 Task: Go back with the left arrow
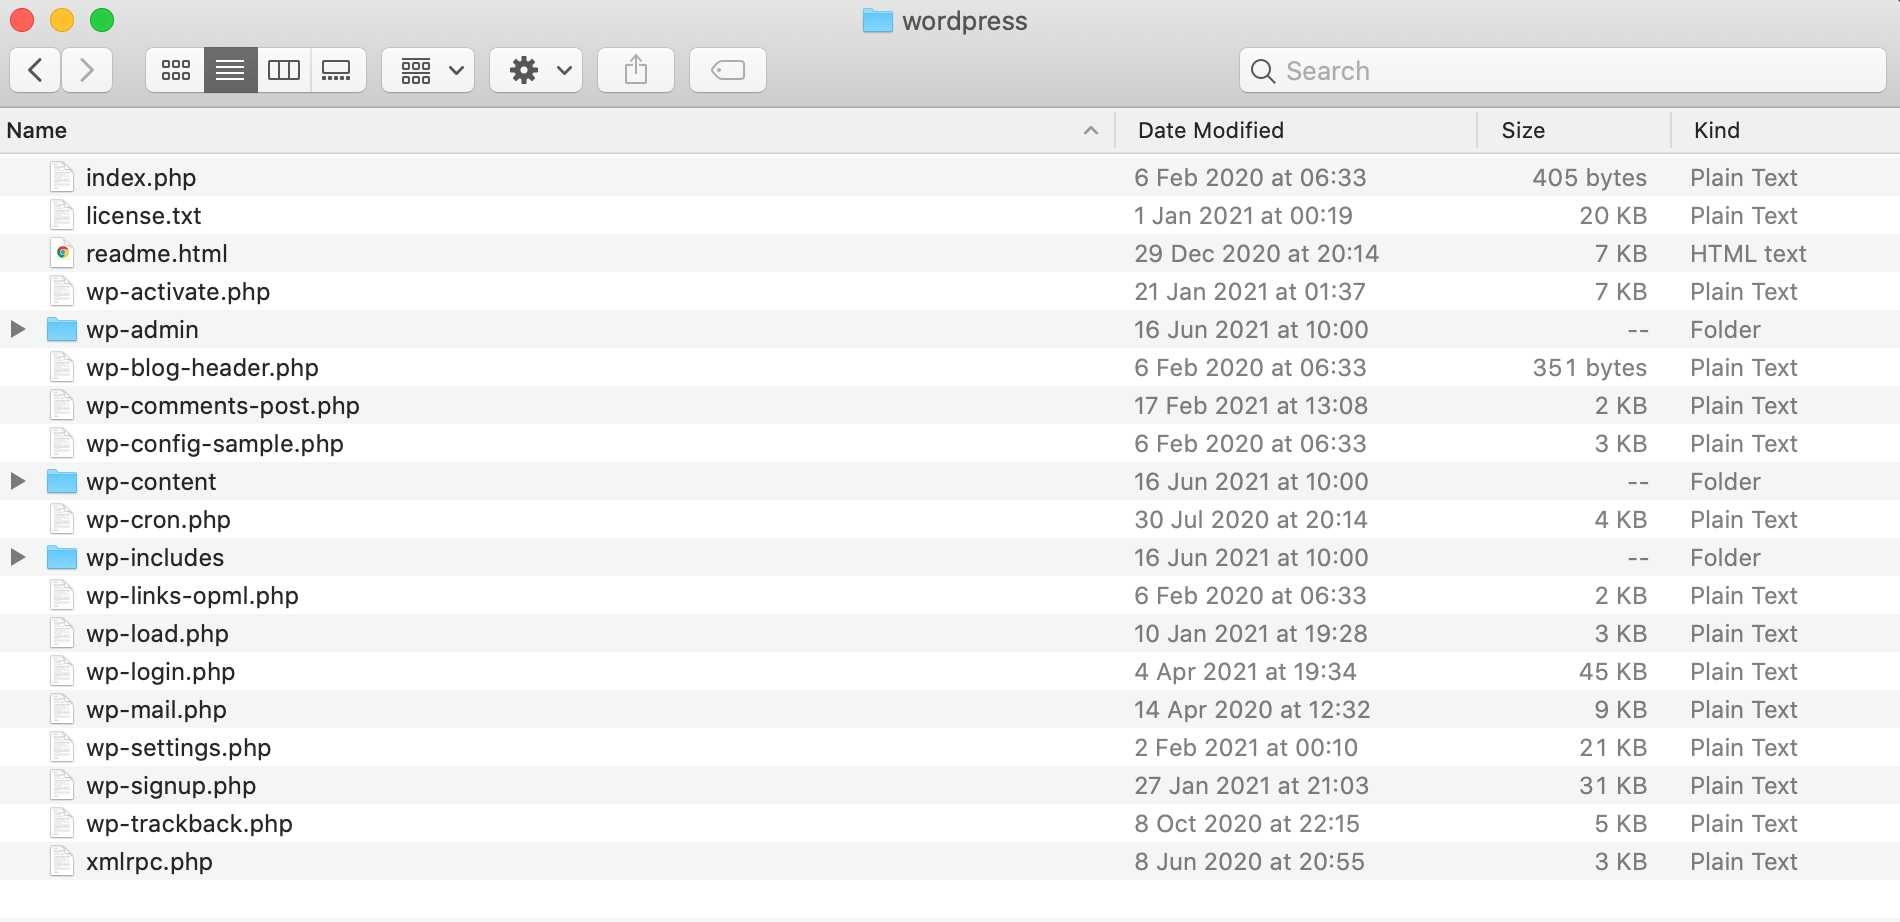36,70
